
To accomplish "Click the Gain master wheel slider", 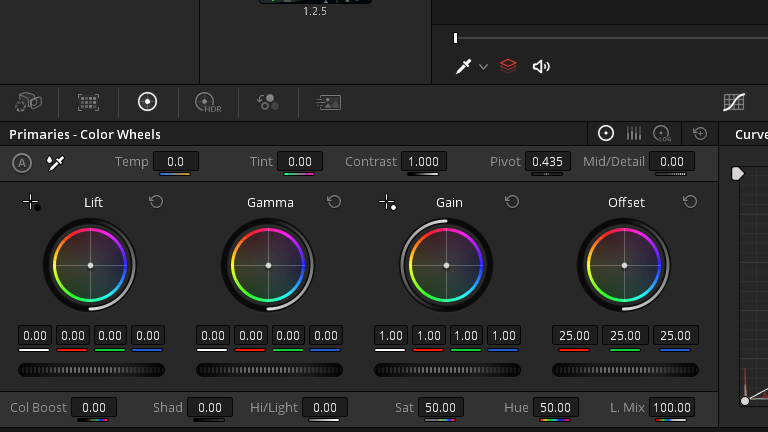I will click(x=447, y=370).
